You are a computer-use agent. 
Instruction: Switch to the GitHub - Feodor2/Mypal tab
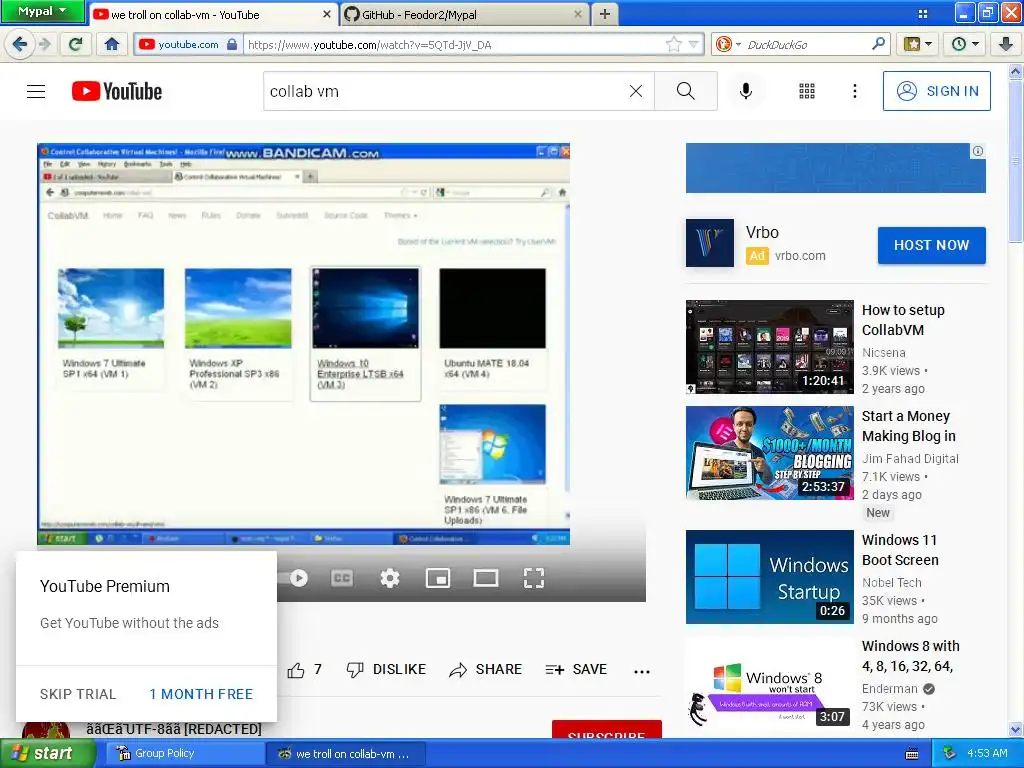tap(464, 14)
